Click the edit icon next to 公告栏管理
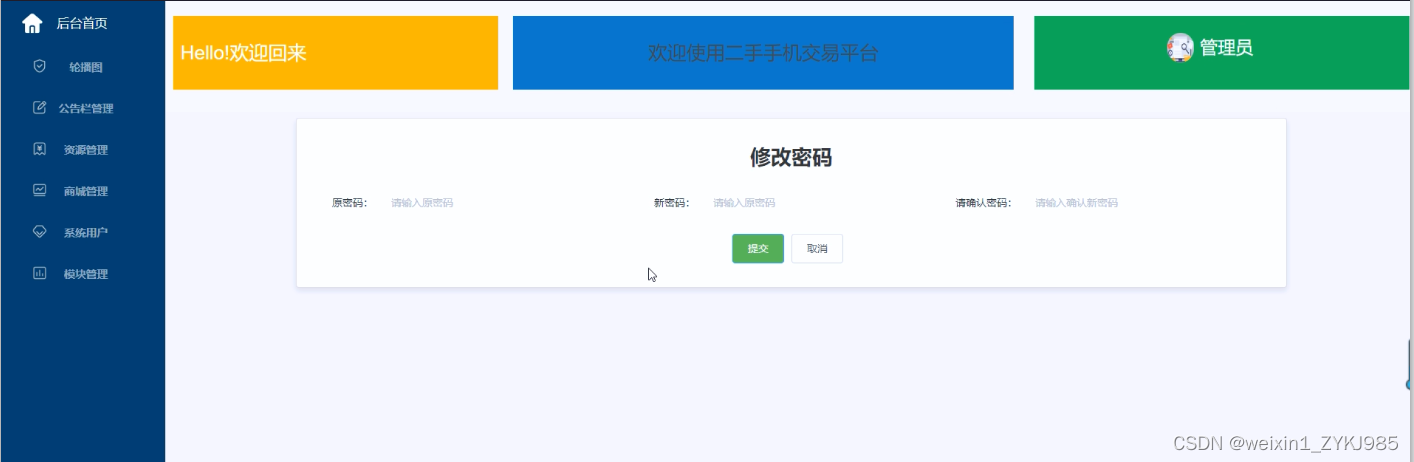 (x=40, y=107)
